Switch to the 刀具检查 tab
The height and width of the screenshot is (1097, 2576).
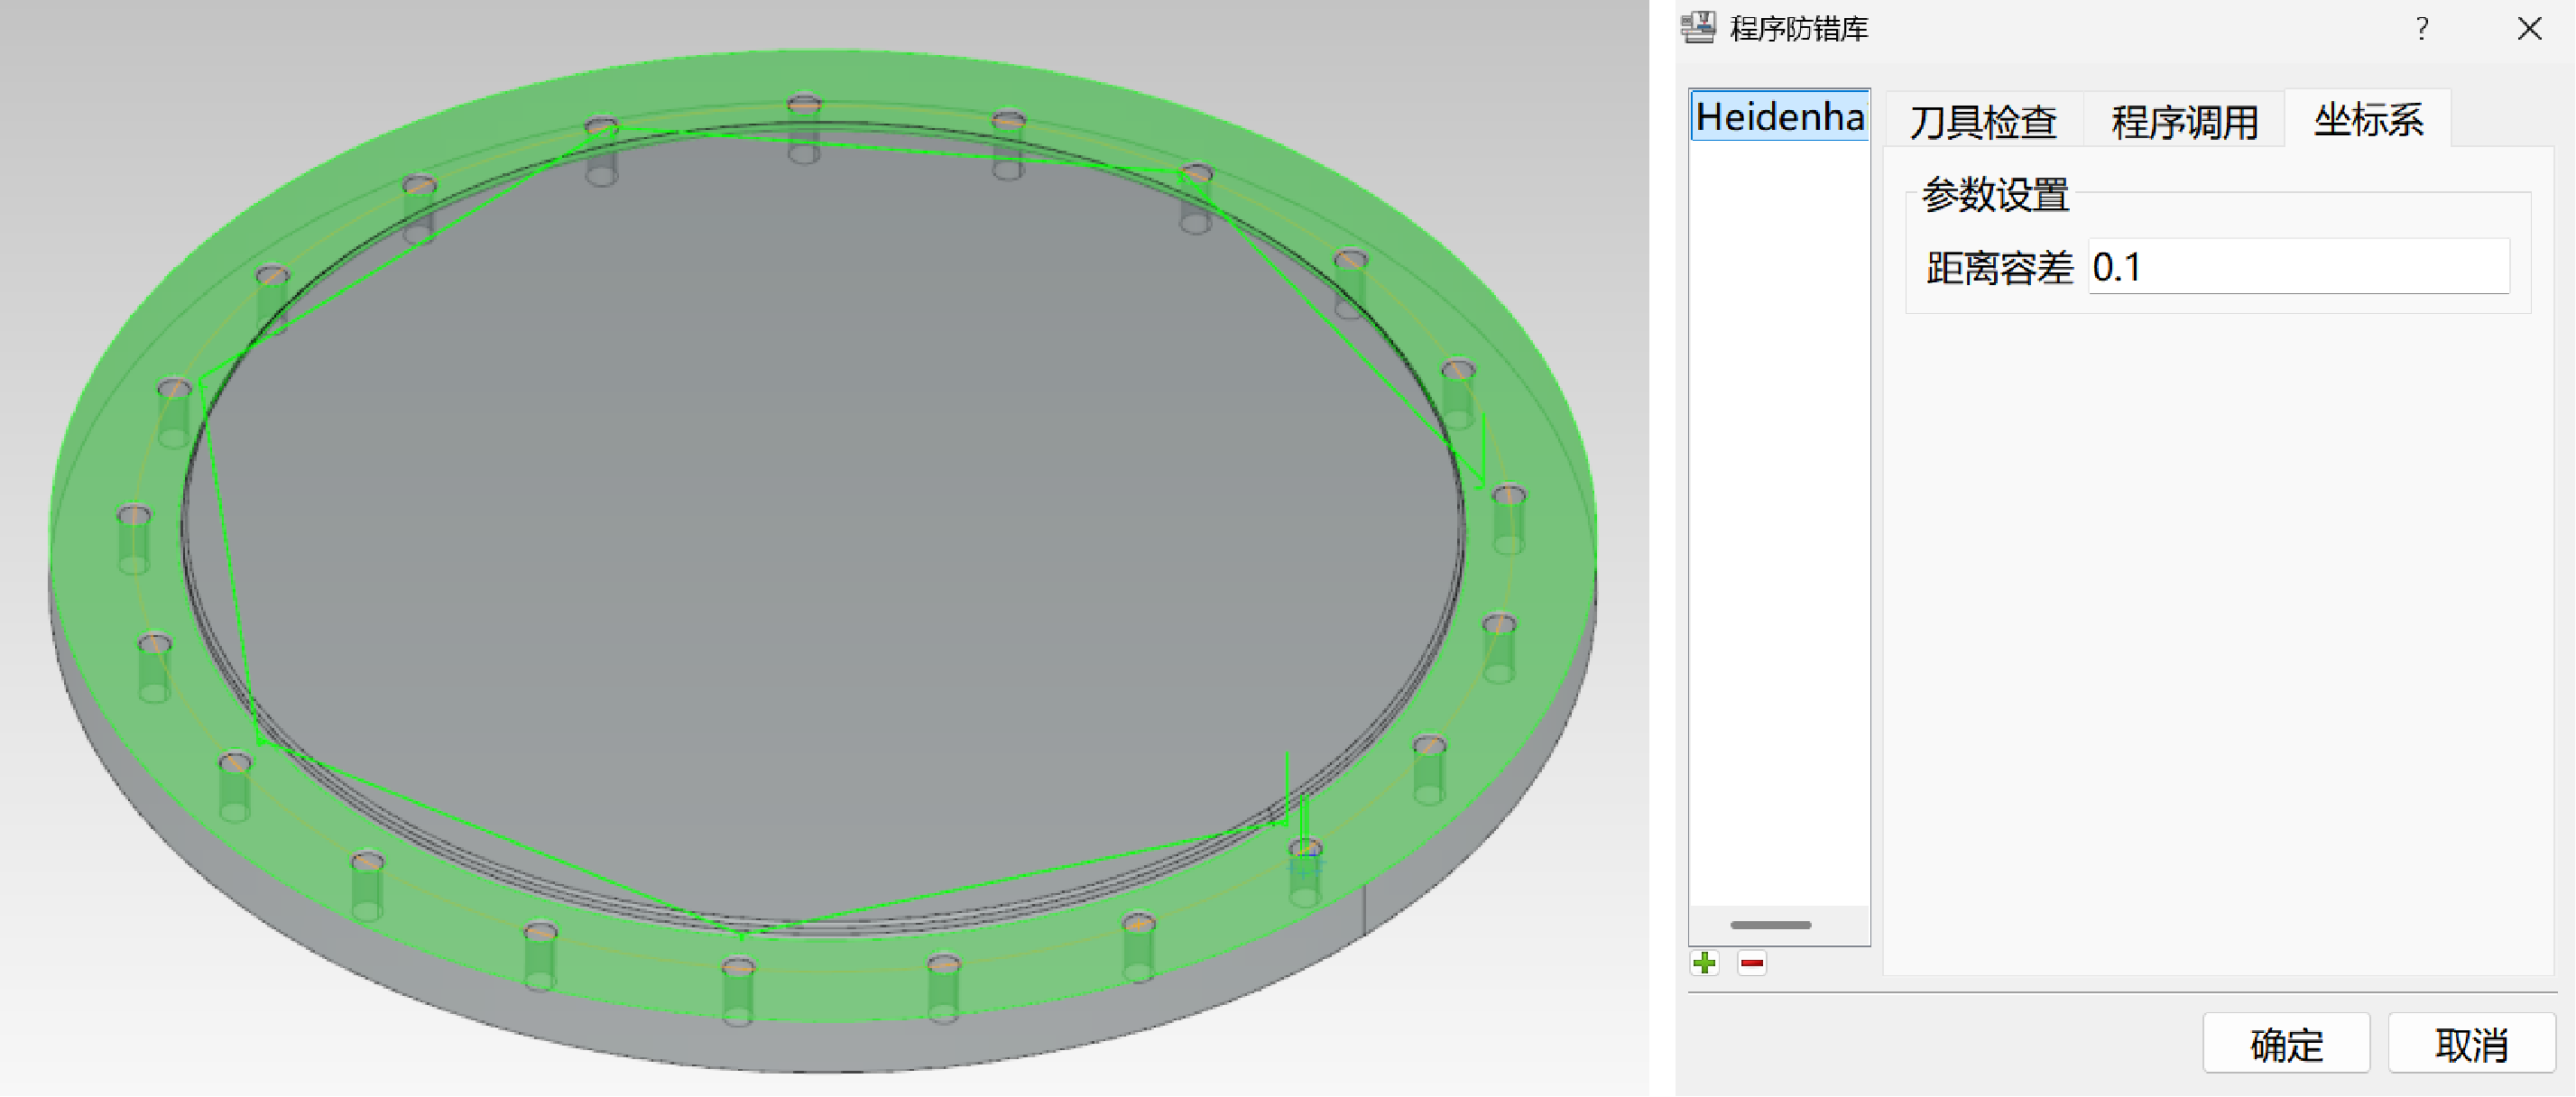pyautogui.click(x=1982, y=121)
